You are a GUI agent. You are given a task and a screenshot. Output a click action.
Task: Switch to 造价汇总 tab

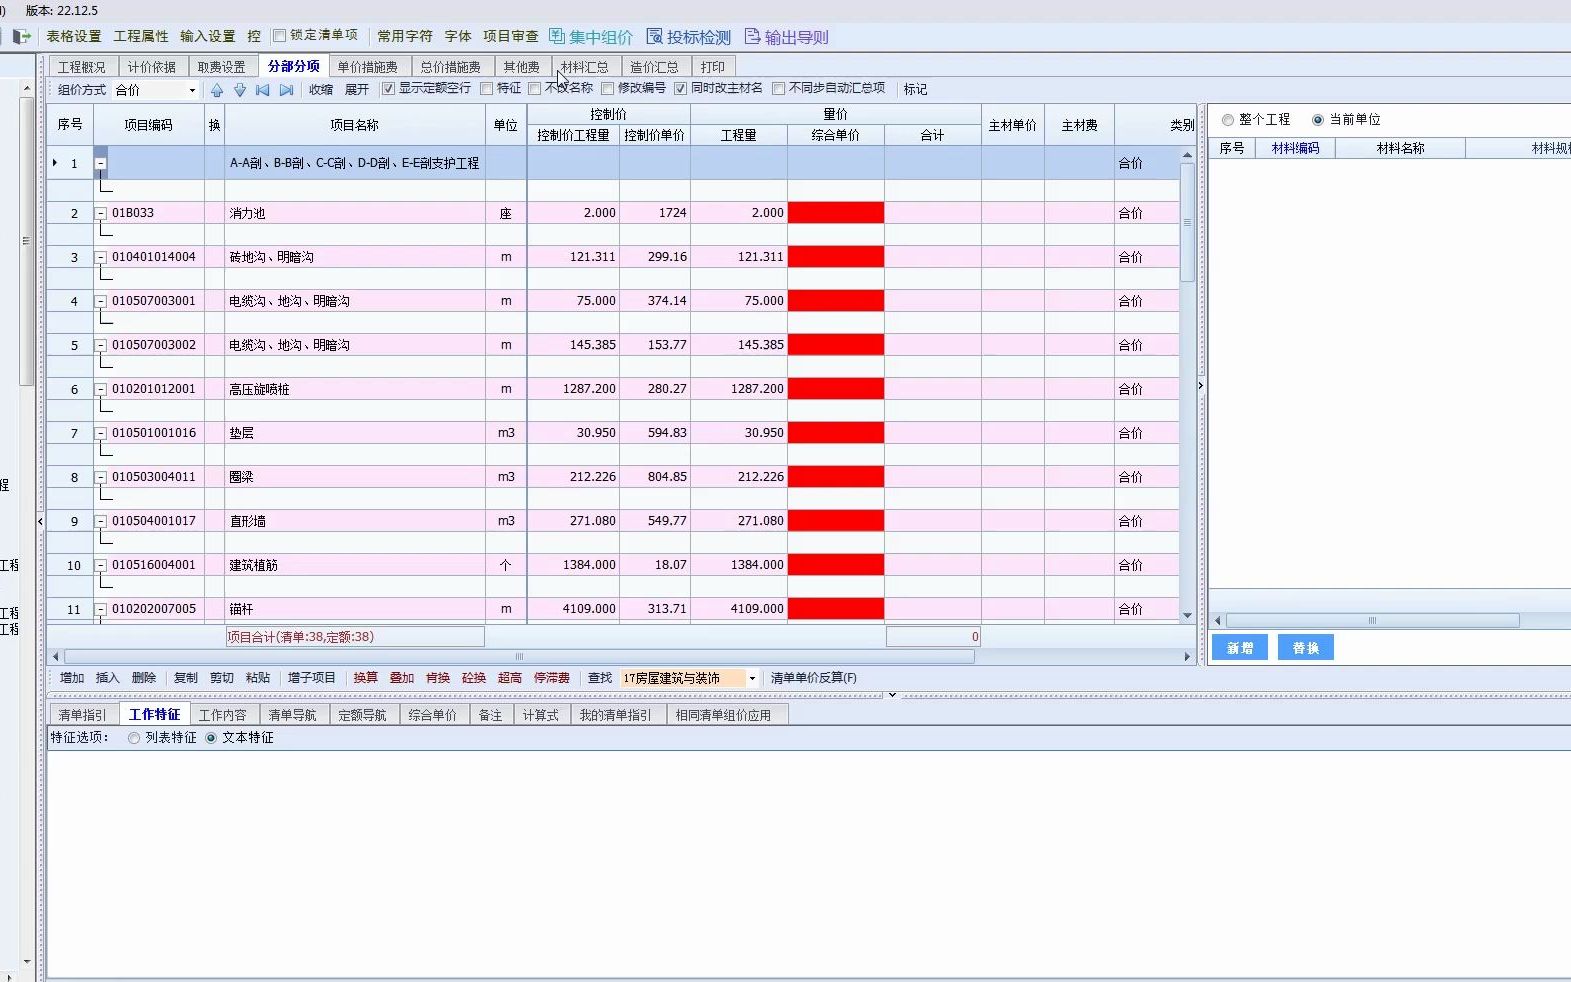(x=654, y=67)
